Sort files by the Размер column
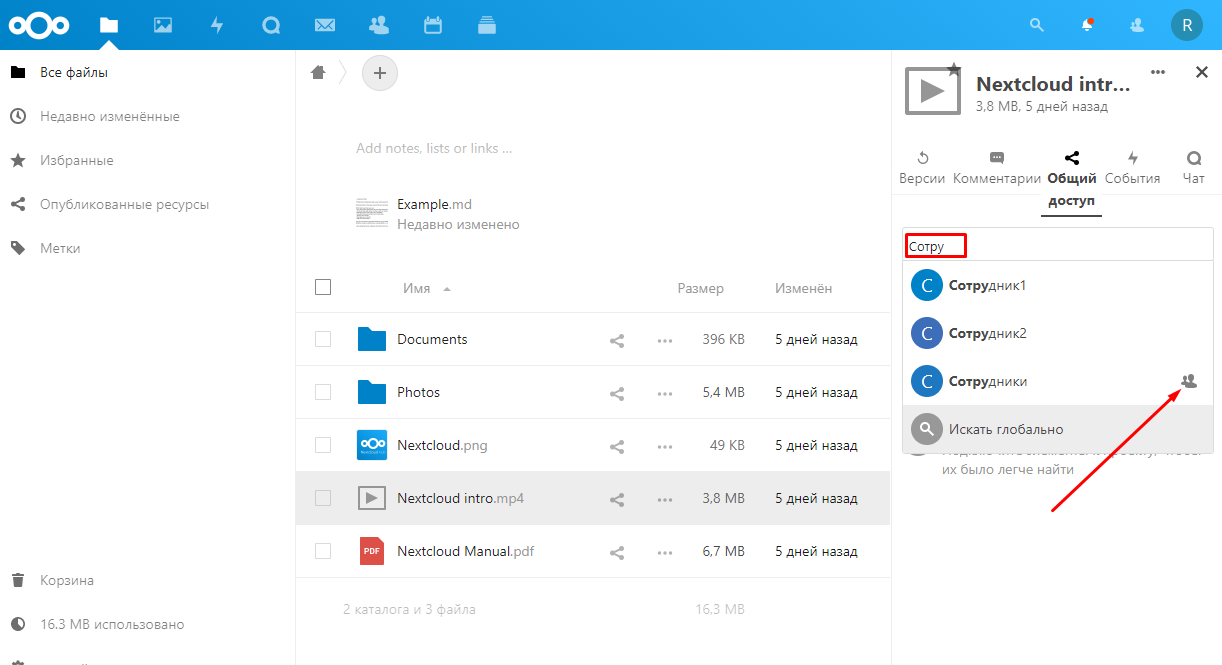The image size is (1222, 665). click(x=700, y=288)
